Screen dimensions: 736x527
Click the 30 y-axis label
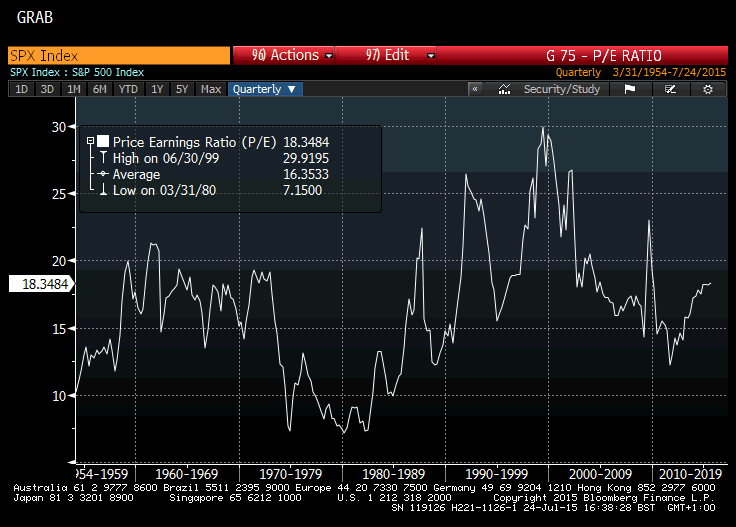[x=59, y=127]
